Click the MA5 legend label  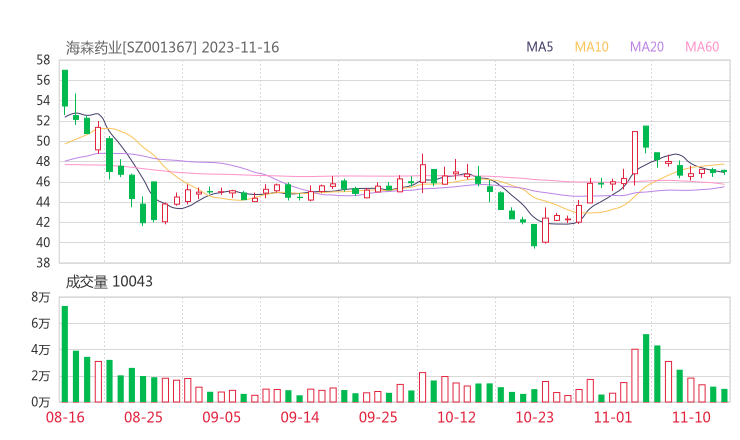point(539,47)
